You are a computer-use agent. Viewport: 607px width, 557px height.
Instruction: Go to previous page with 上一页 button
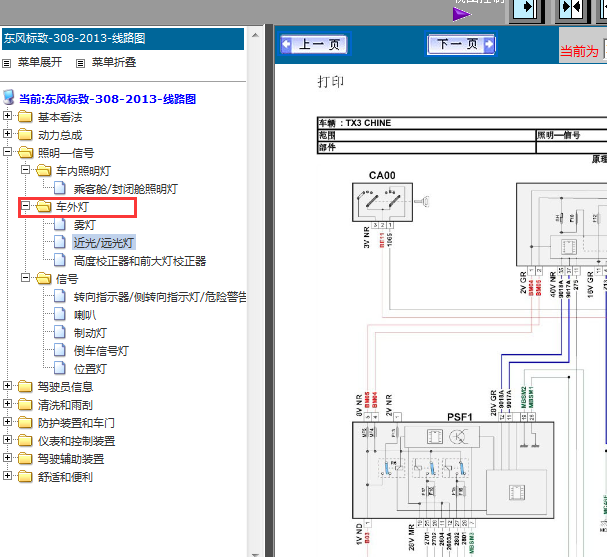click(314, 44)
